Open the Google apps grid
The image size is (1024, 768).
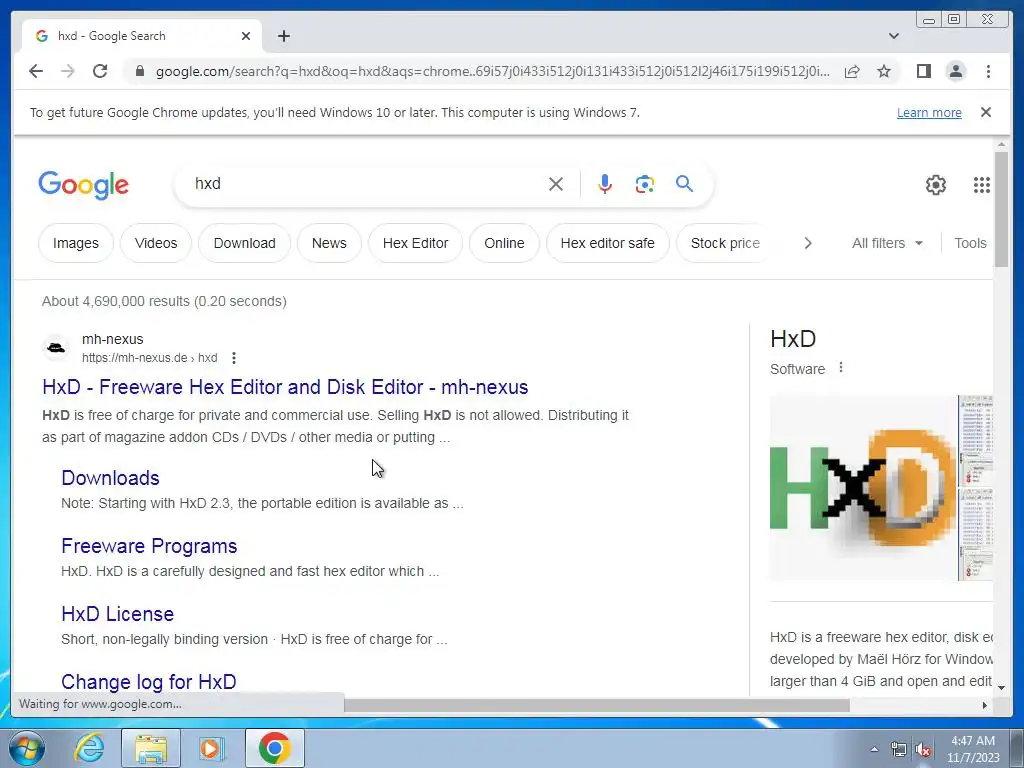pyautogui.click(x=981, y=185)
